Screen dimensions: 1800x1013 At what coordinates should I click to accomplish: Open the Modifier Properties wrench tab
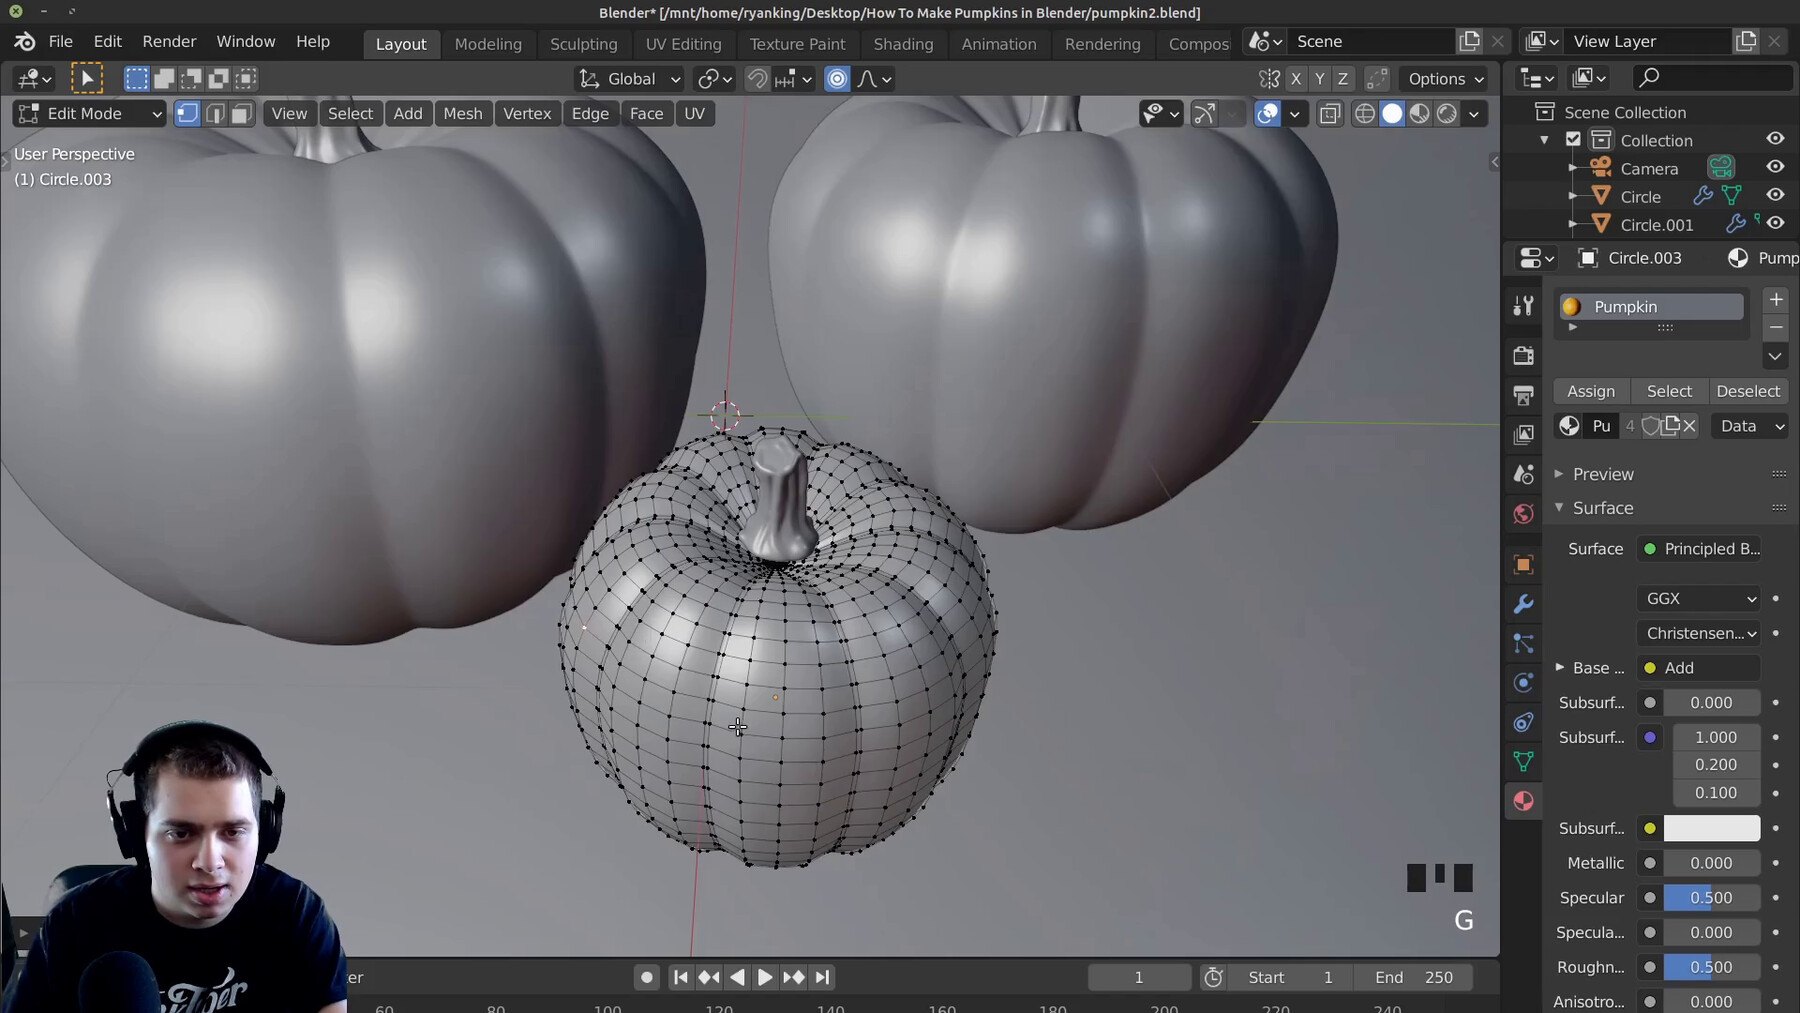pyautogui.click(x=1523, y=604)
